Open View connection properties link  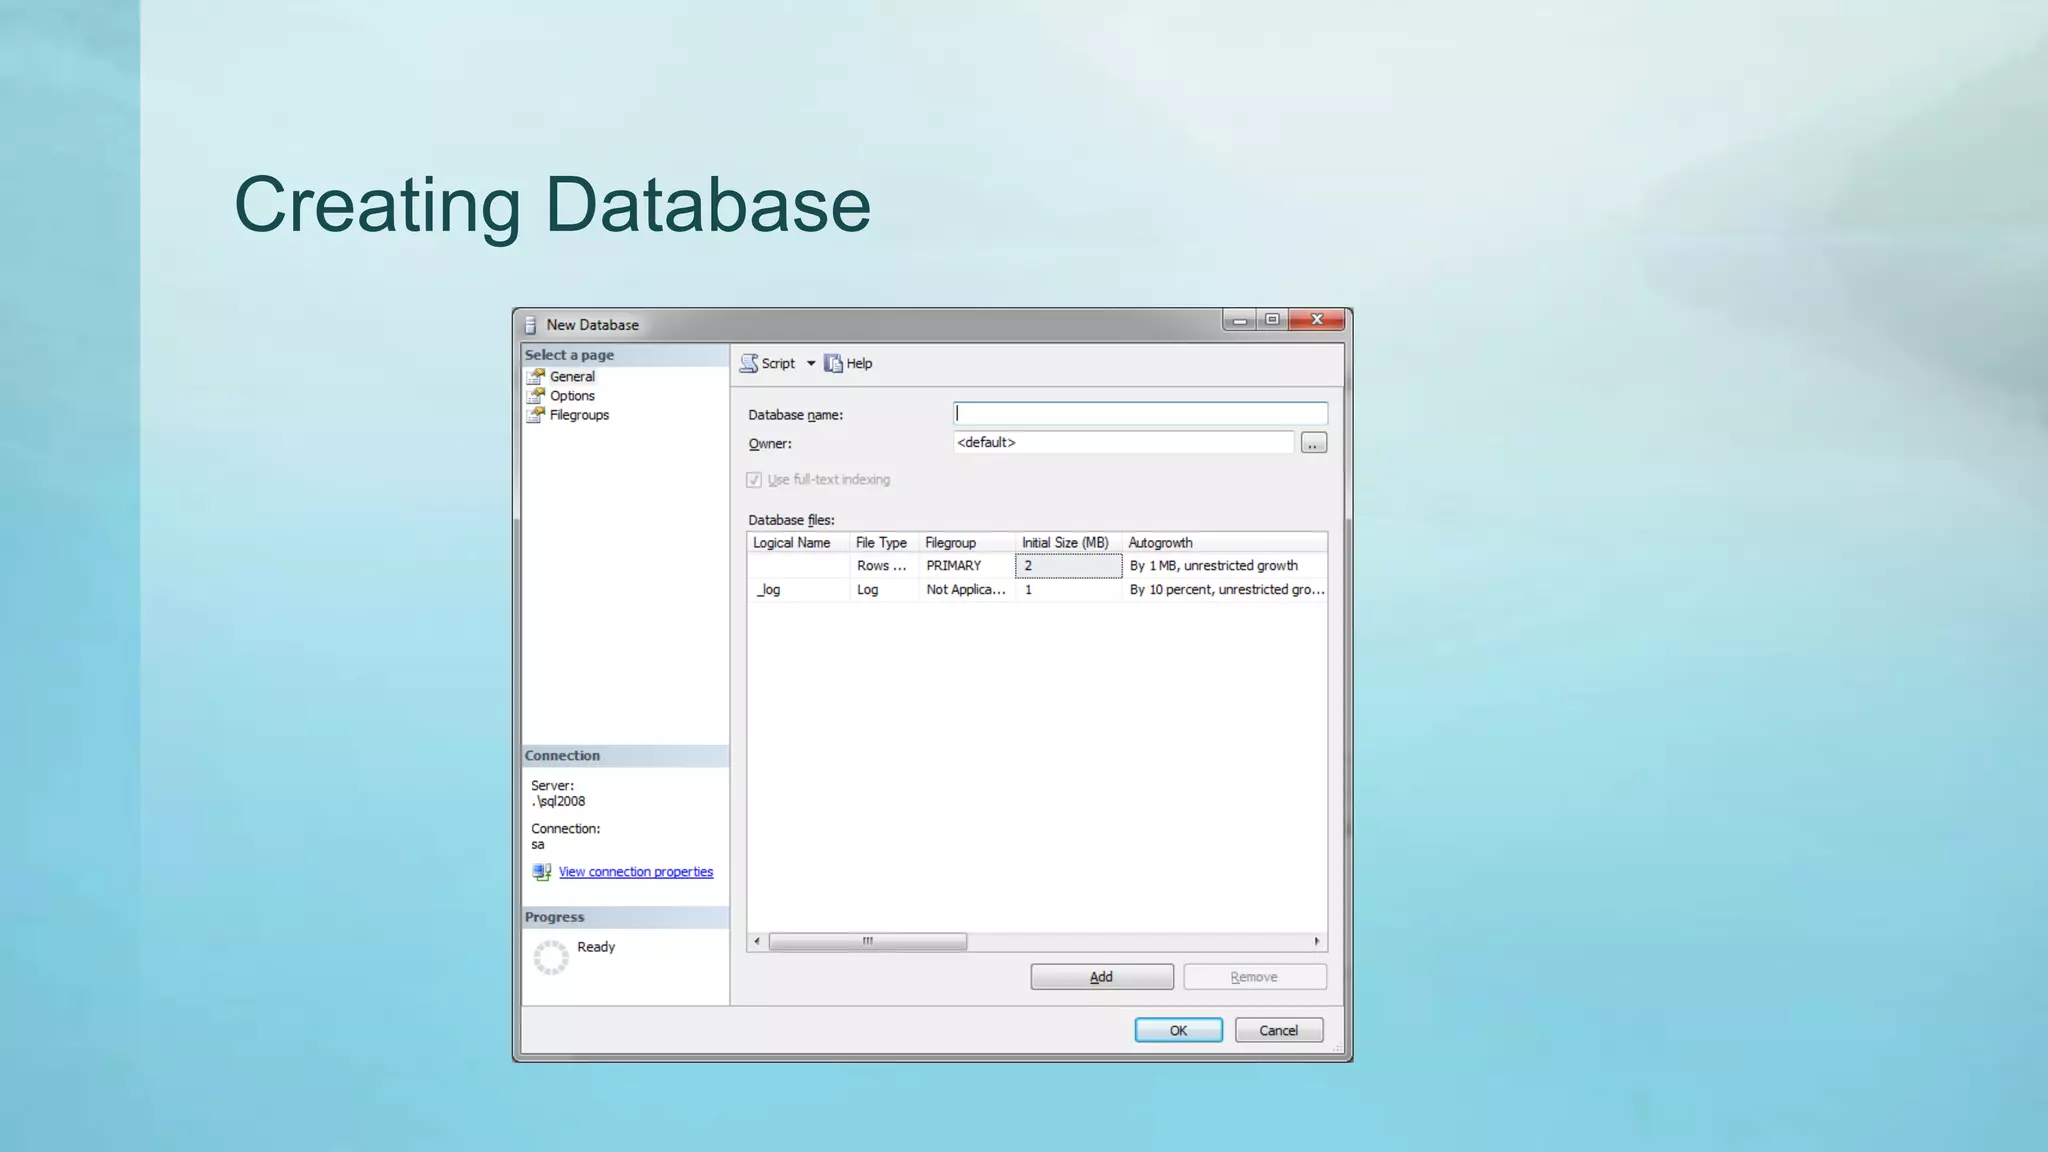click(636, 872)
